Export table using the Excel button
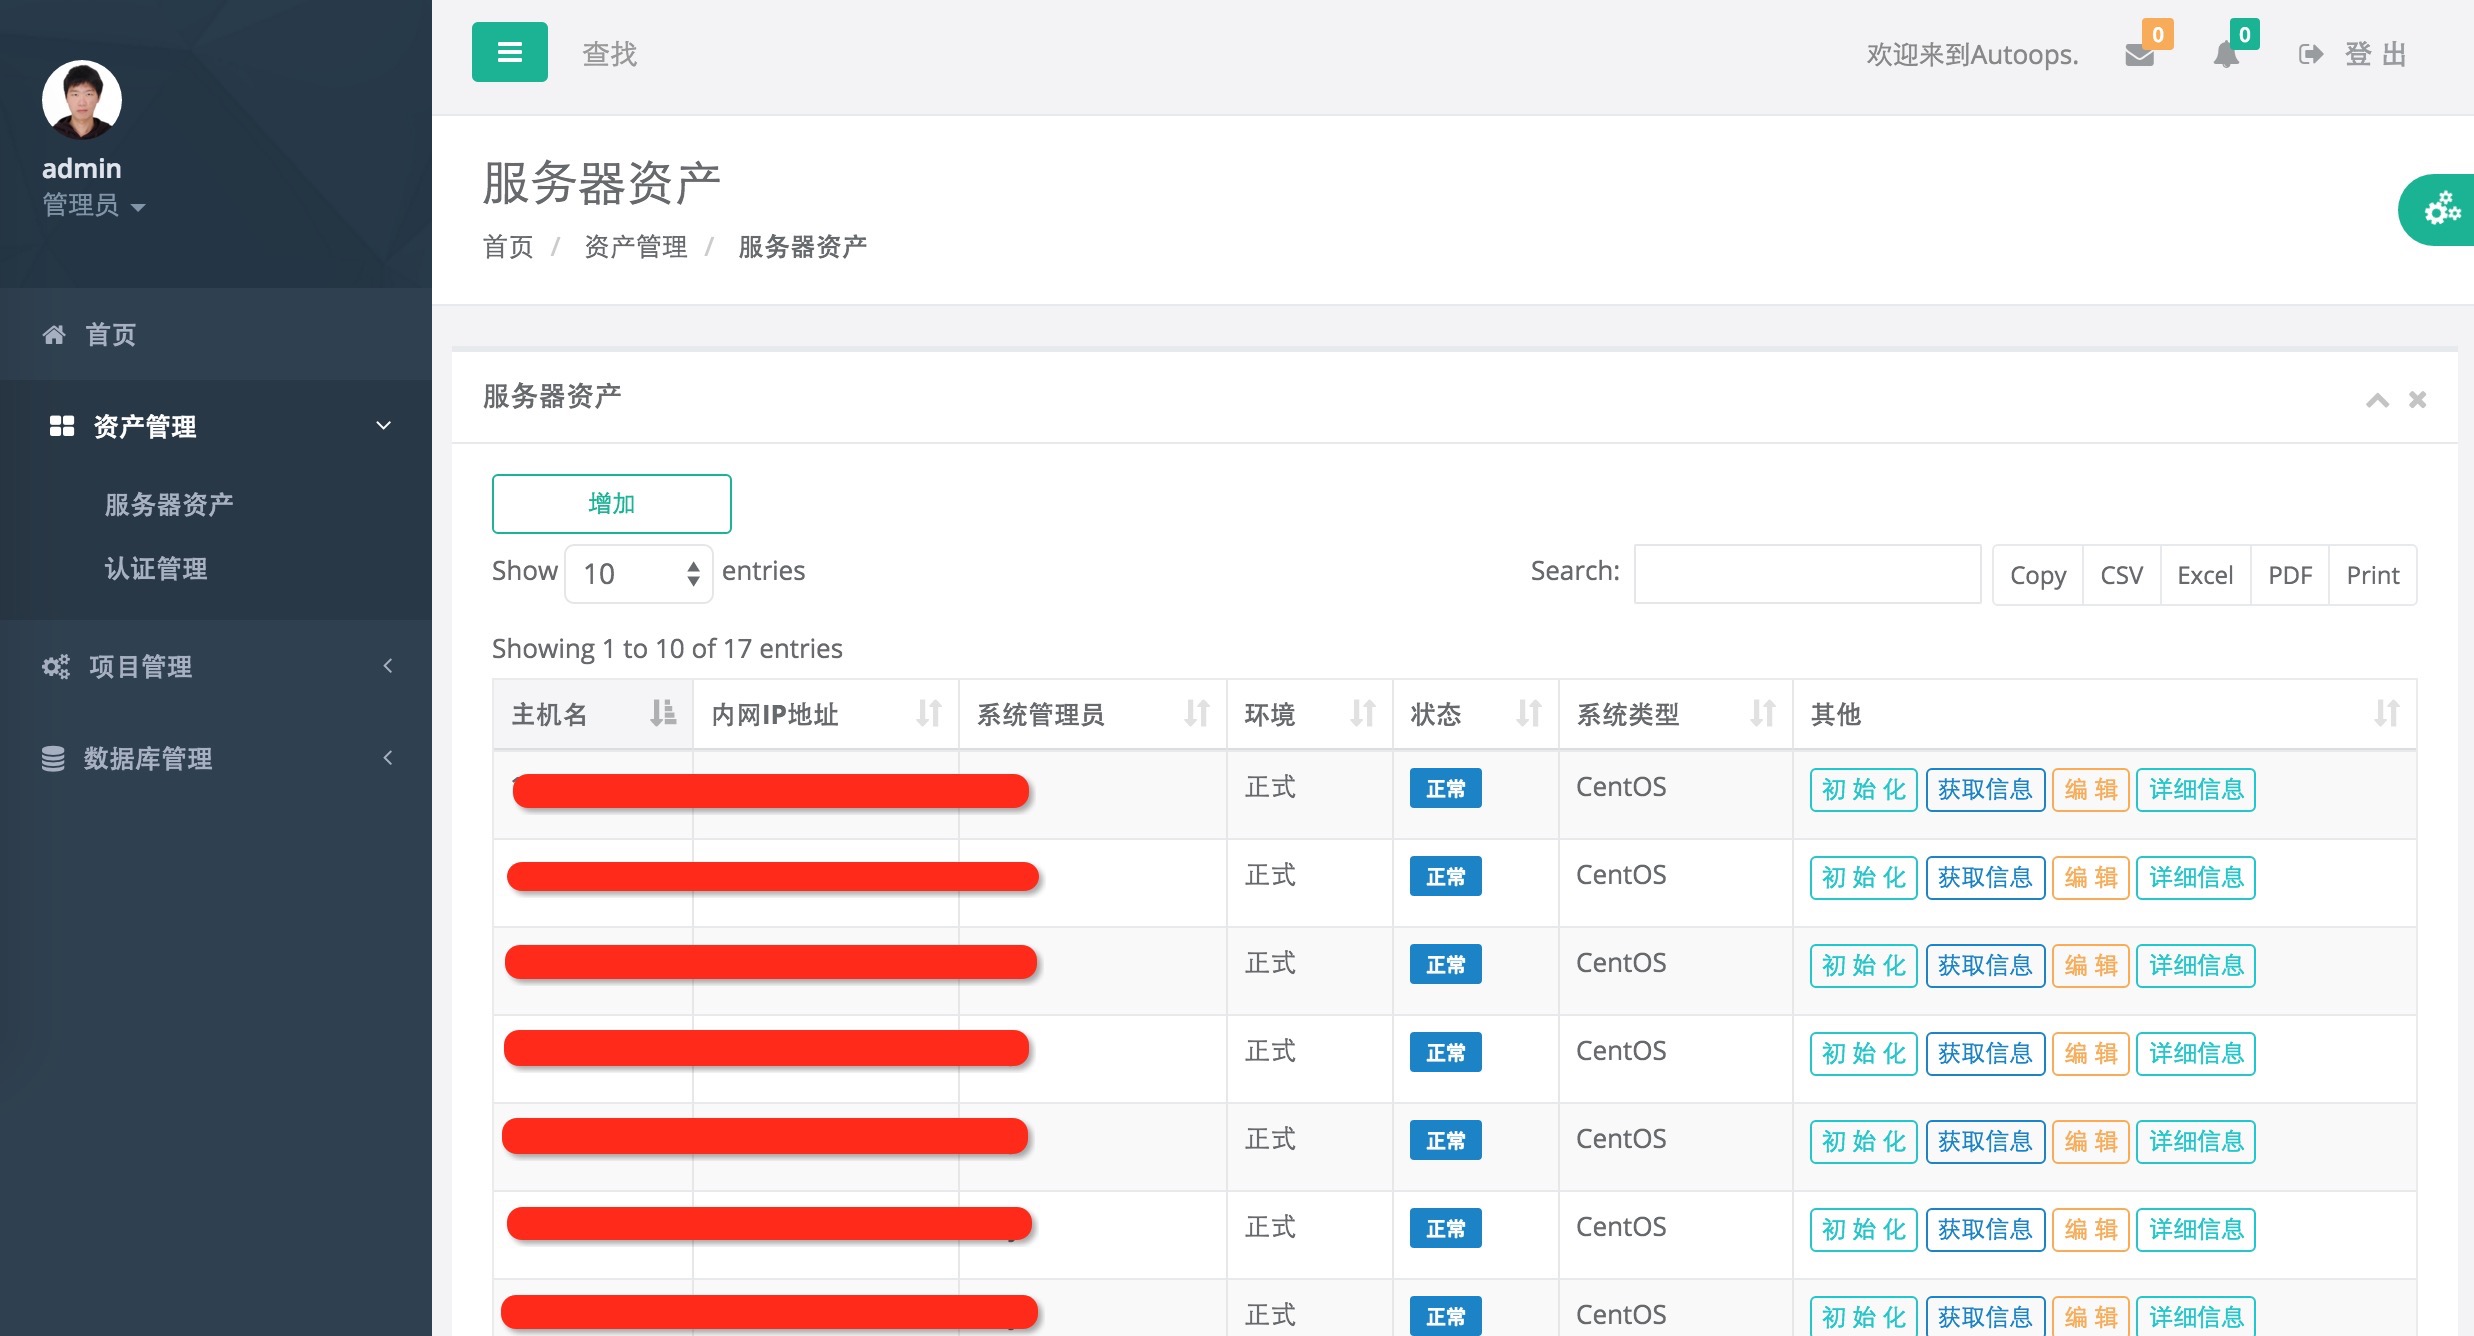Viewport: 2474px width, 1336px height. pyautogui.click(x=2204, y=575)
